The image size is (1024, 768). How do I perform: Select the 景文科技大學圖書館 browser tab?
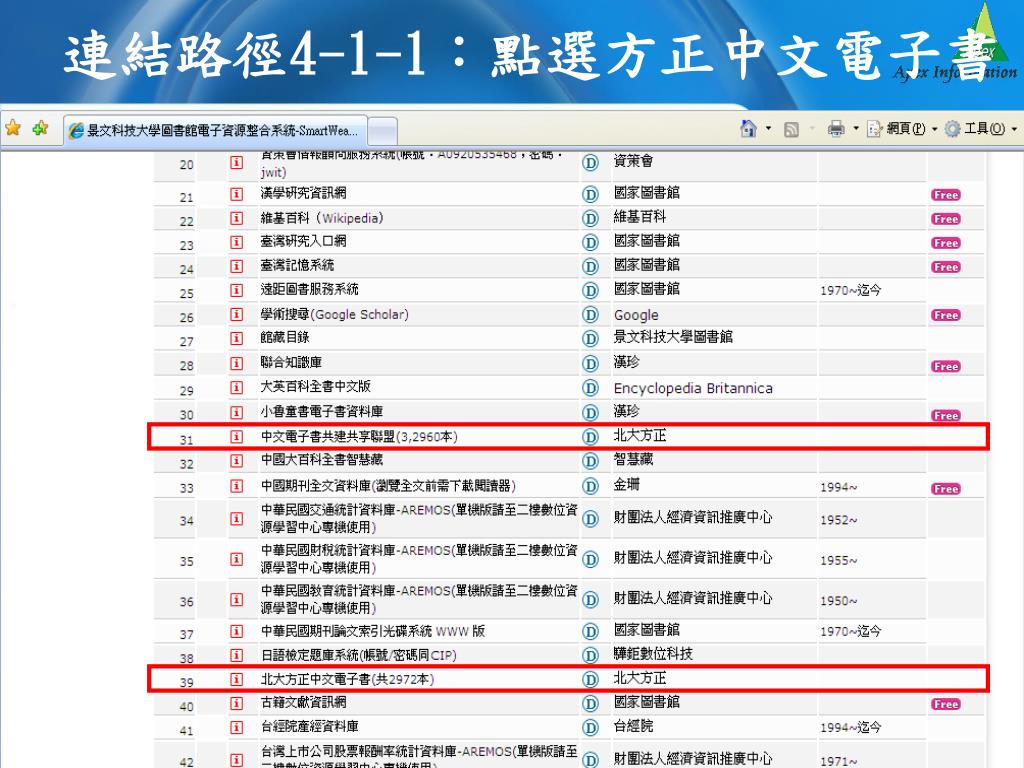[216, 131]
